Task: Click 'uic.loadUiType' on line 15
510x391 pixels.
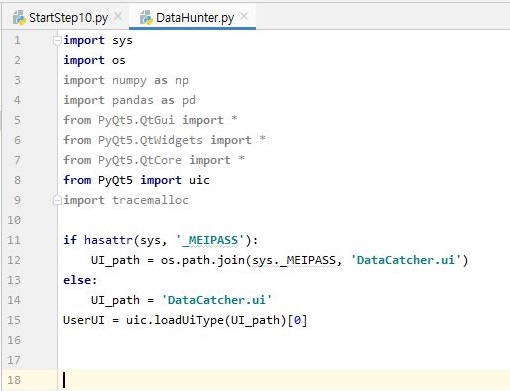Action: pos(175,320)
